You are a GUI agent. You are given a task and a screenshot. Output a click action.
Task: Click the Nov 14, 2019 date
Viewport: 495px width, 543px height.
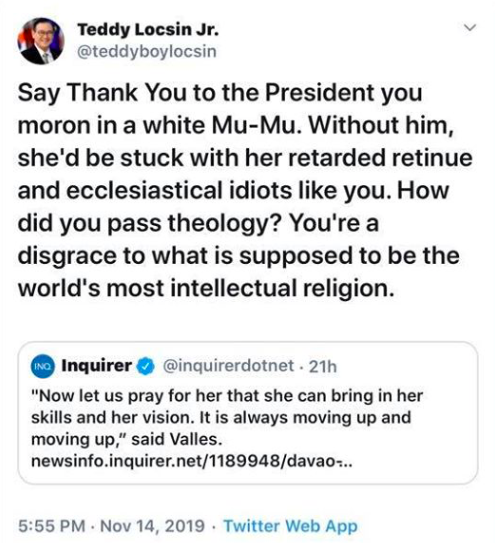pos(152,526)
